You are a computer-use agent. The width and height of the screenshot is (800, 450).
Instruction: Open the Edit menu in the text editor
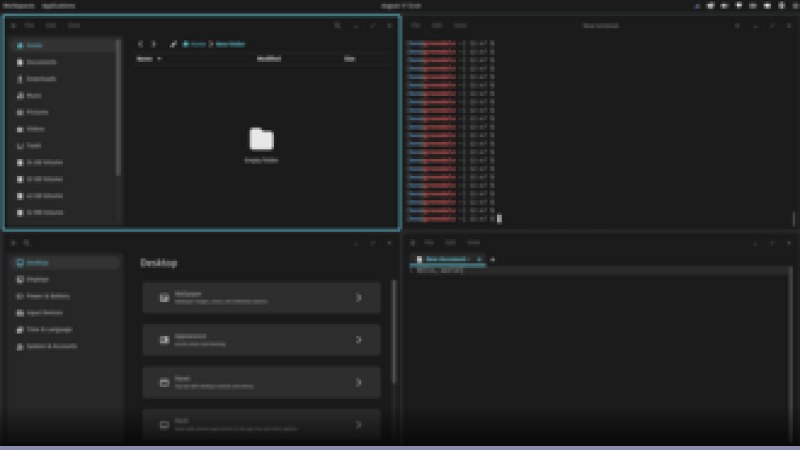pyautogui.click(x=451, y=243)
